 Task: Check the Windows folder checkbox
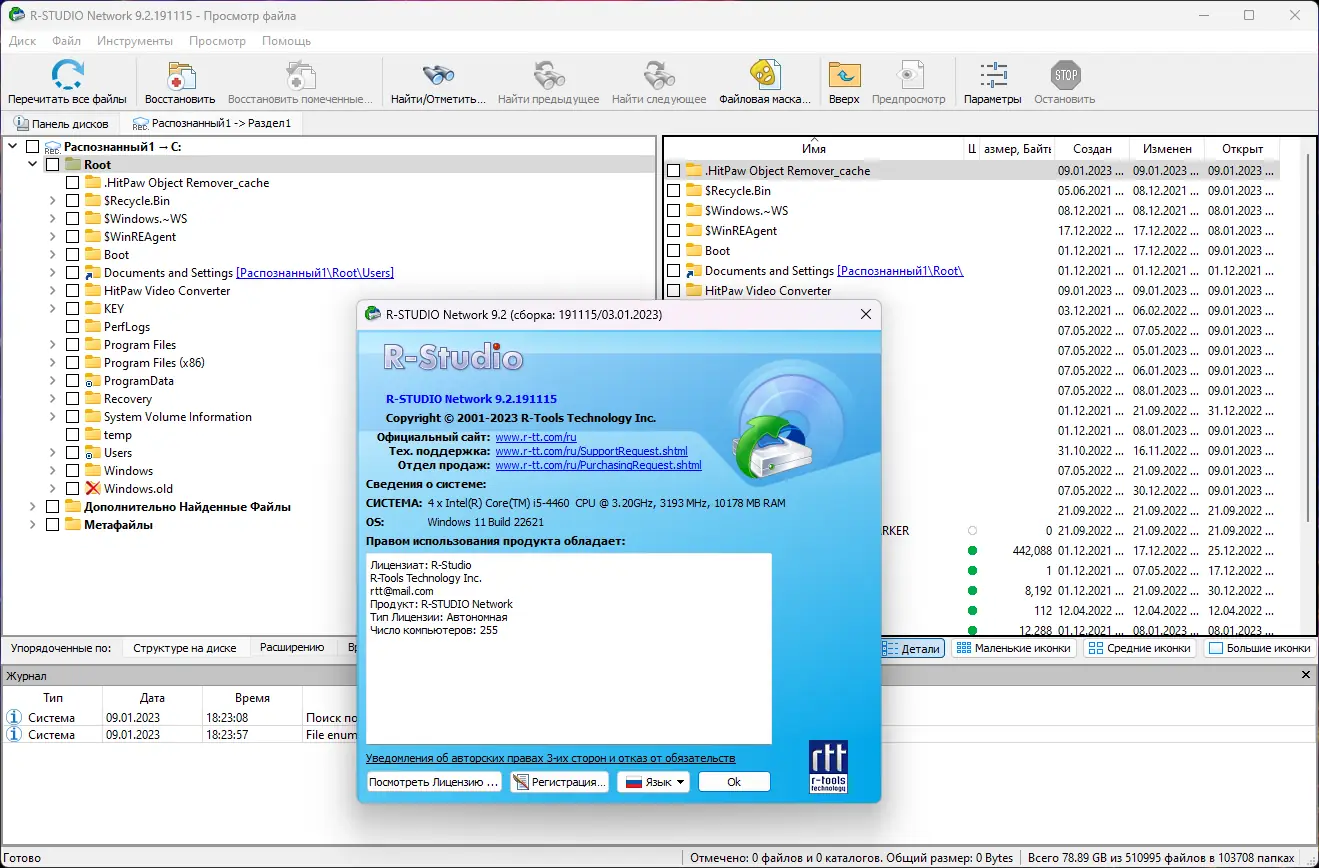pos(70,470)
